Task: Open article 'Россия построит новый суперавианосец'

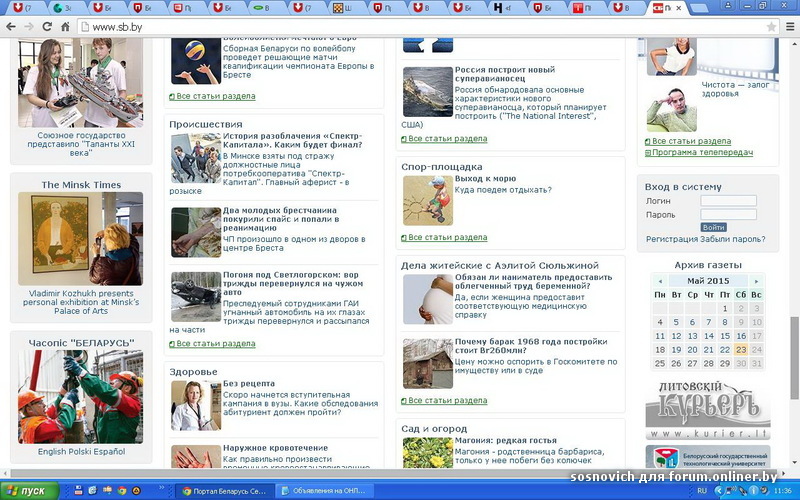Action: 505,74
